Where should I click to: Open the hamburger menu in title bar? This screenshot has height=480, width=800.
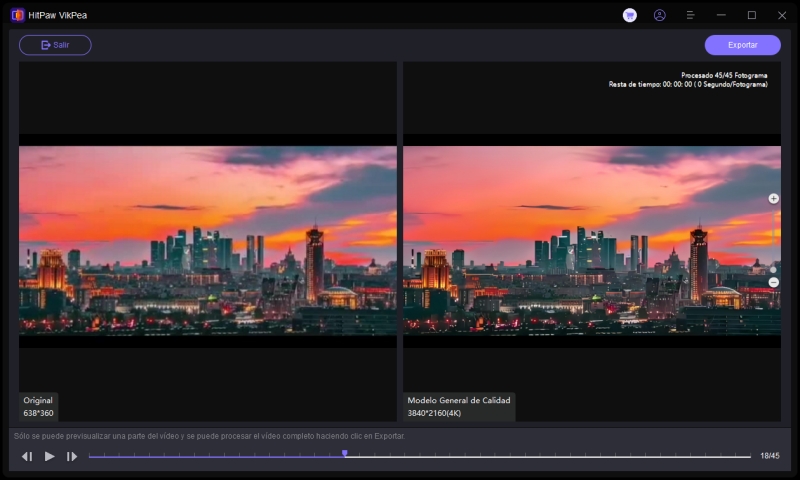[690, 15]
